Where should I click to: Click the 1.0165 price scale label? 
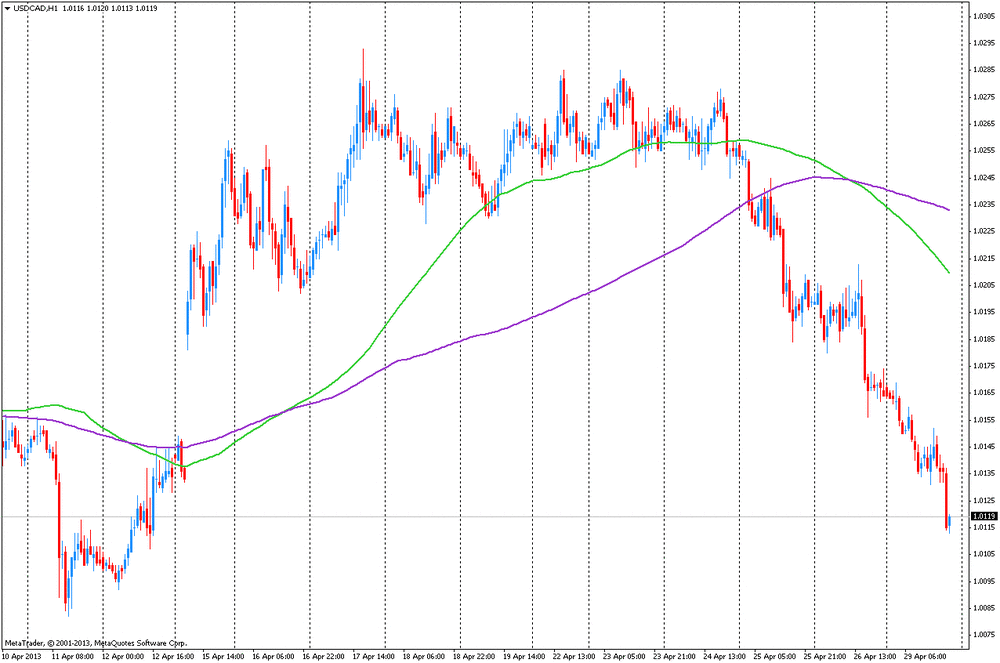point(985,393)
